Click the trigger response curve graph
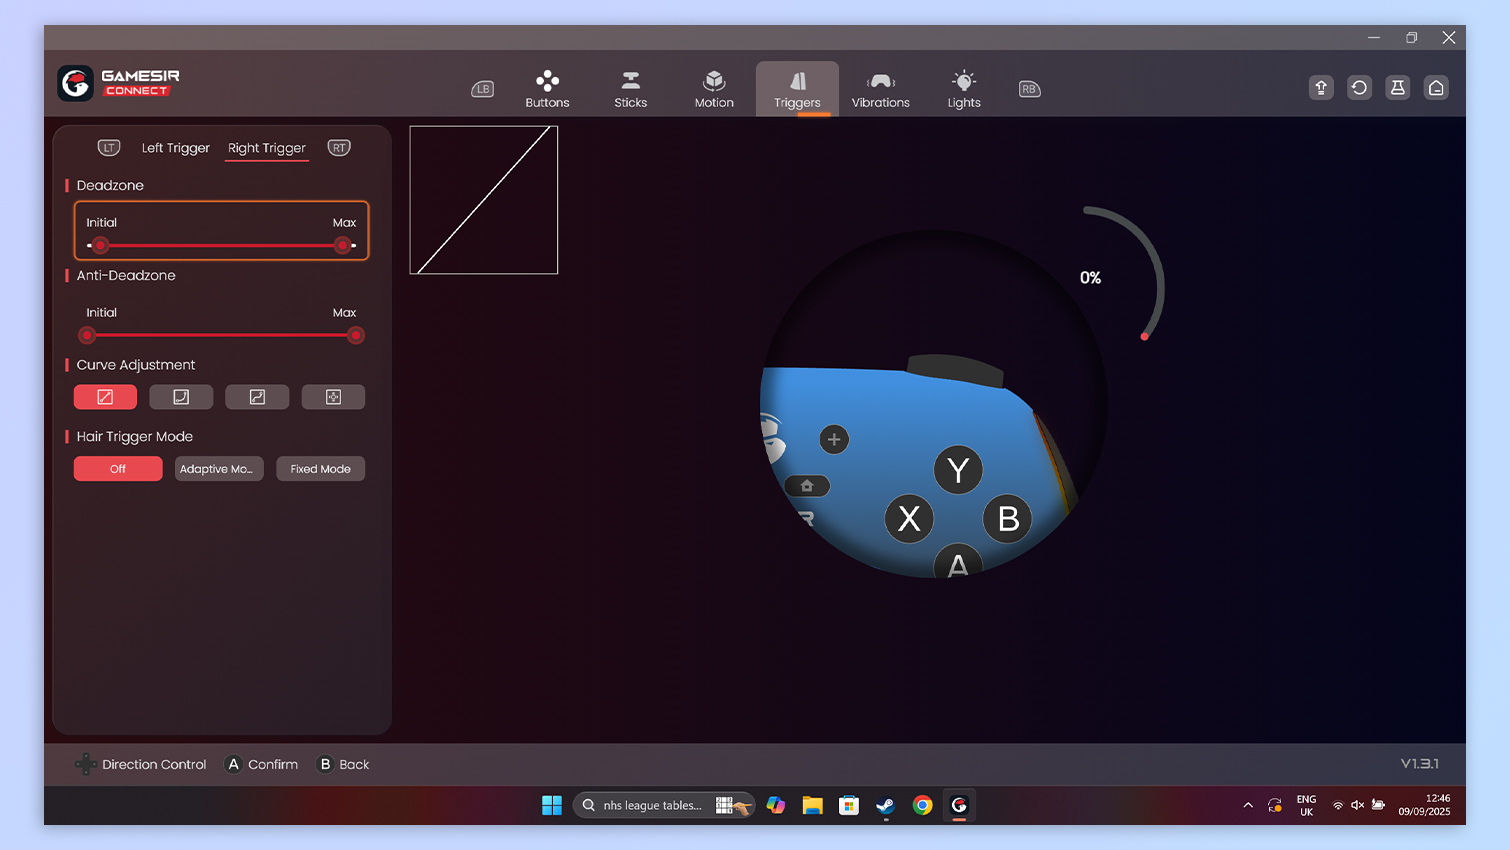Viewport: 1510px width, 850px height. tap(484, 200)
